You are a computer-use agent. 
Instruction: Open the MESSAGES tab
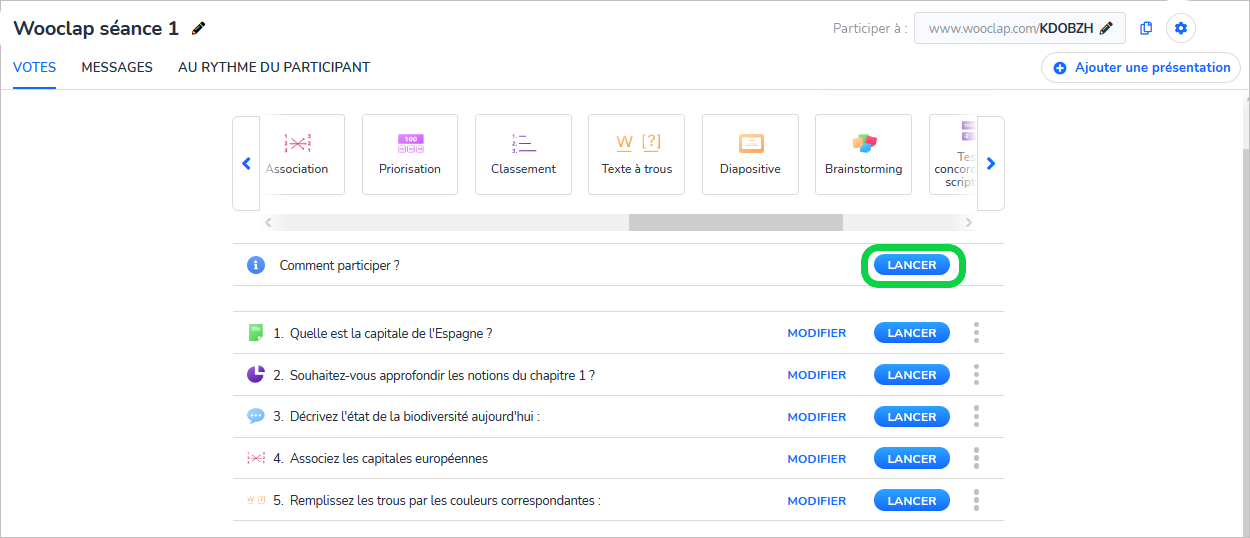(117, 68)
